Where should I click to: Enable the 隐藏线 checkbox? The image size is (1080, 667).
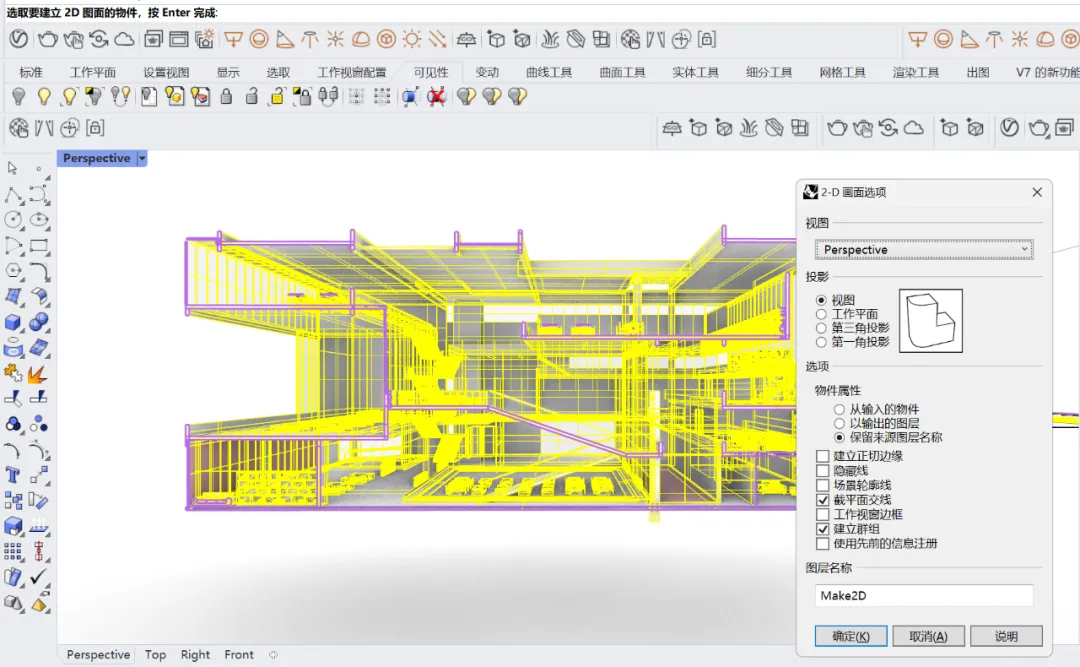822,471
